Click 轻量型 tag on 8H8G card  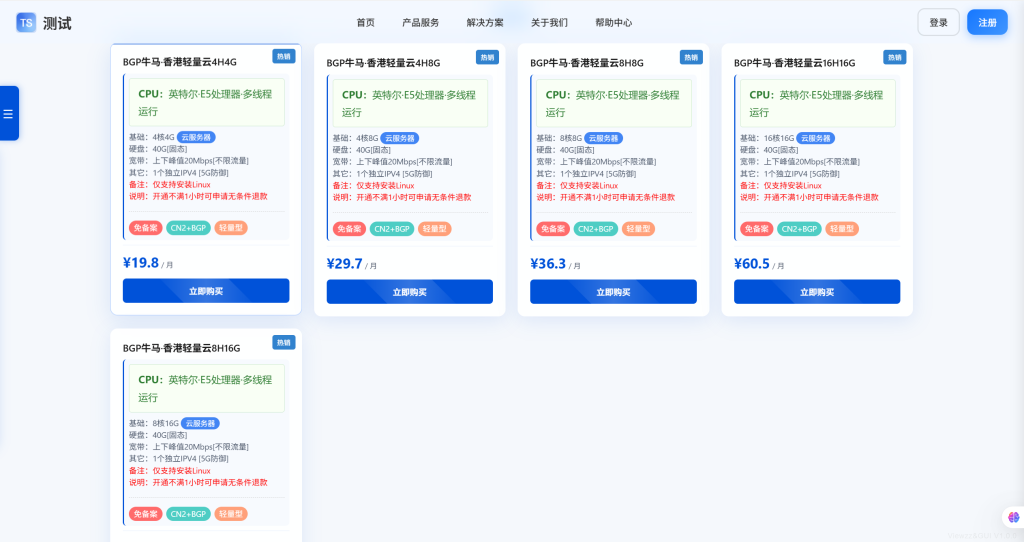[x=639, y=229]
